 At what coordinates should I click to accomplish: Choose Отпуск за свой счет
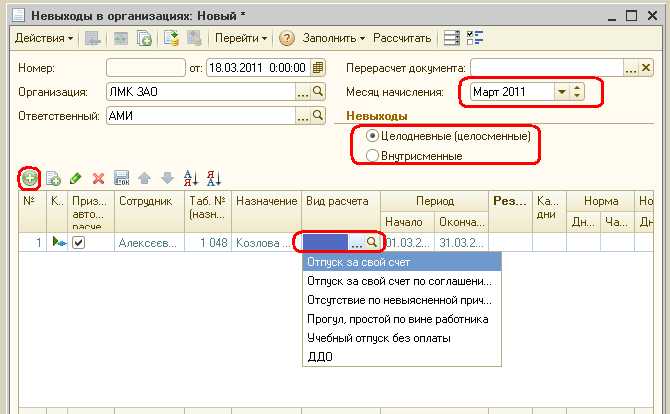(x=402, y=262)
